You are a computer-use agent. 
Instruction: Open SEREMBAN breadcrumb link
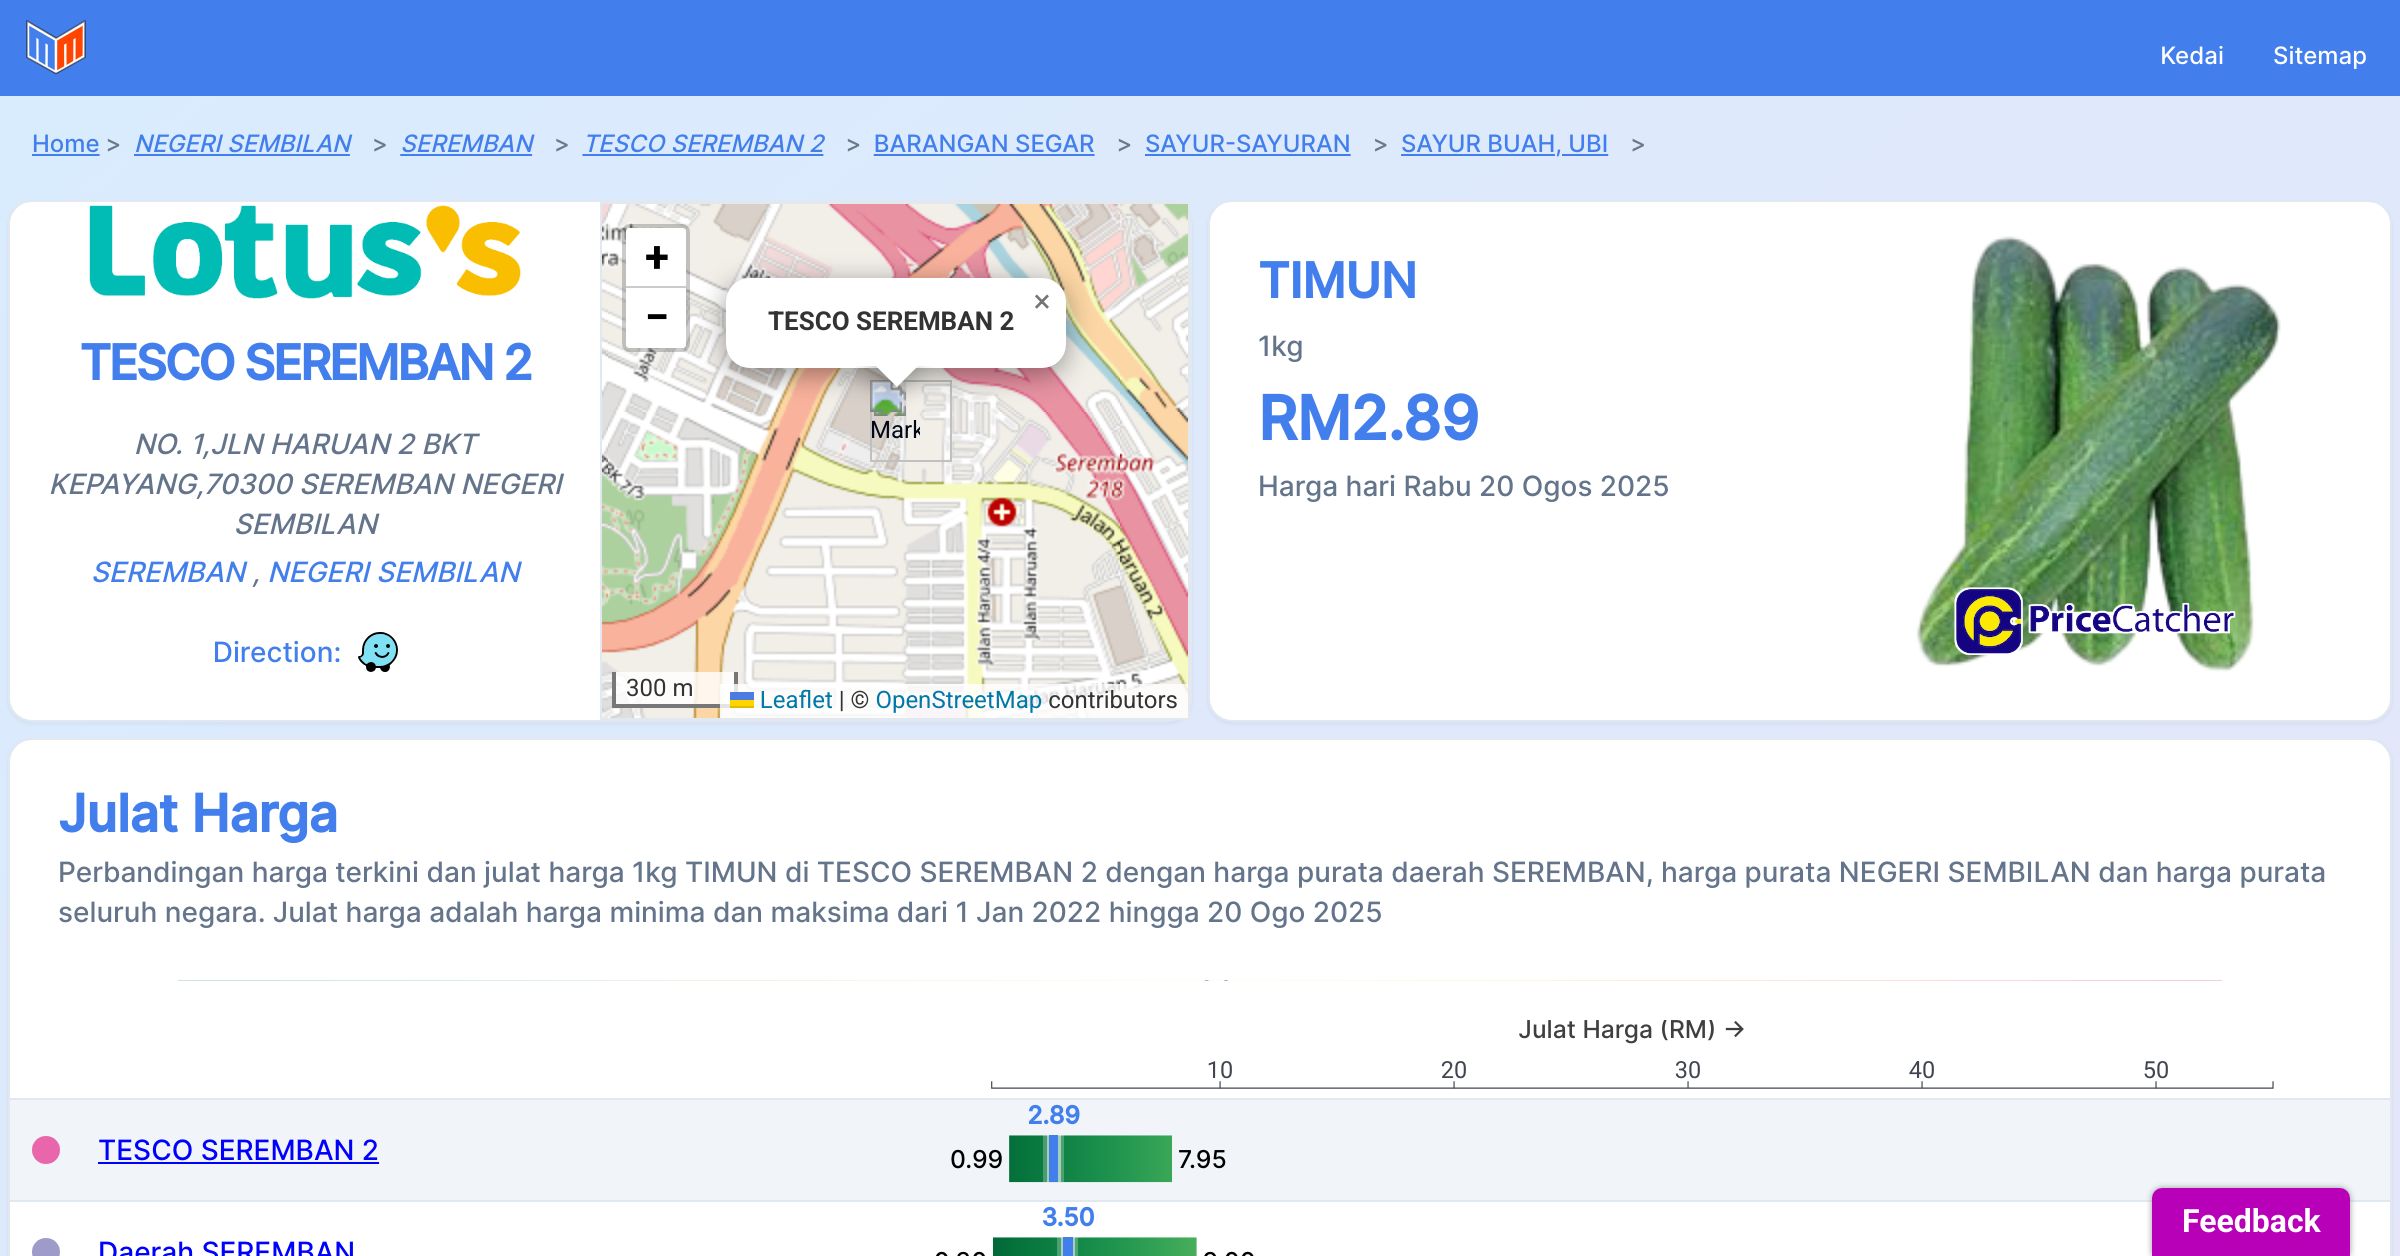coord(467,144)
